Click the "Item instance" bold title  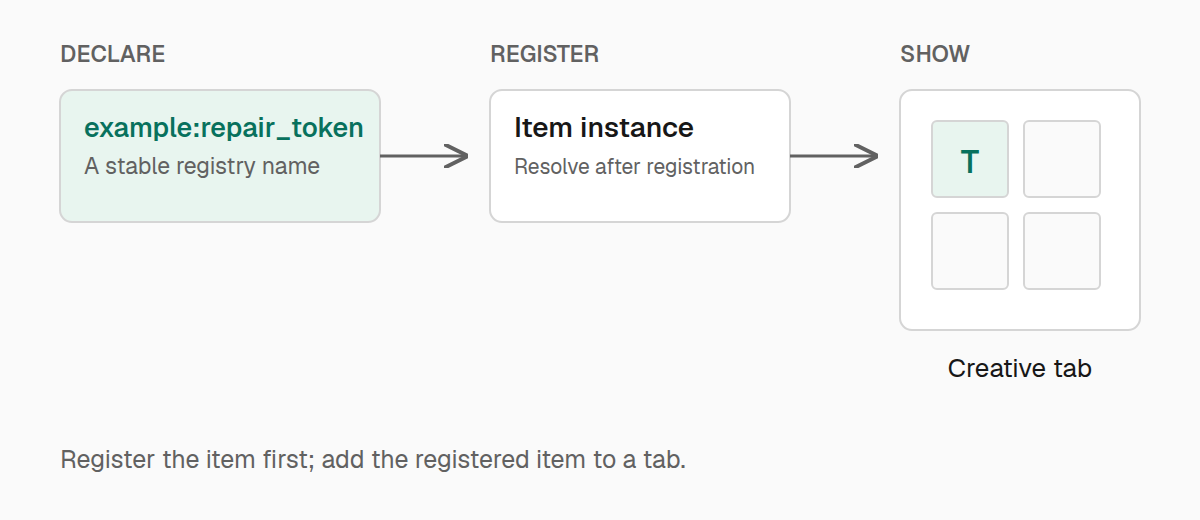(x=604, y=128)
